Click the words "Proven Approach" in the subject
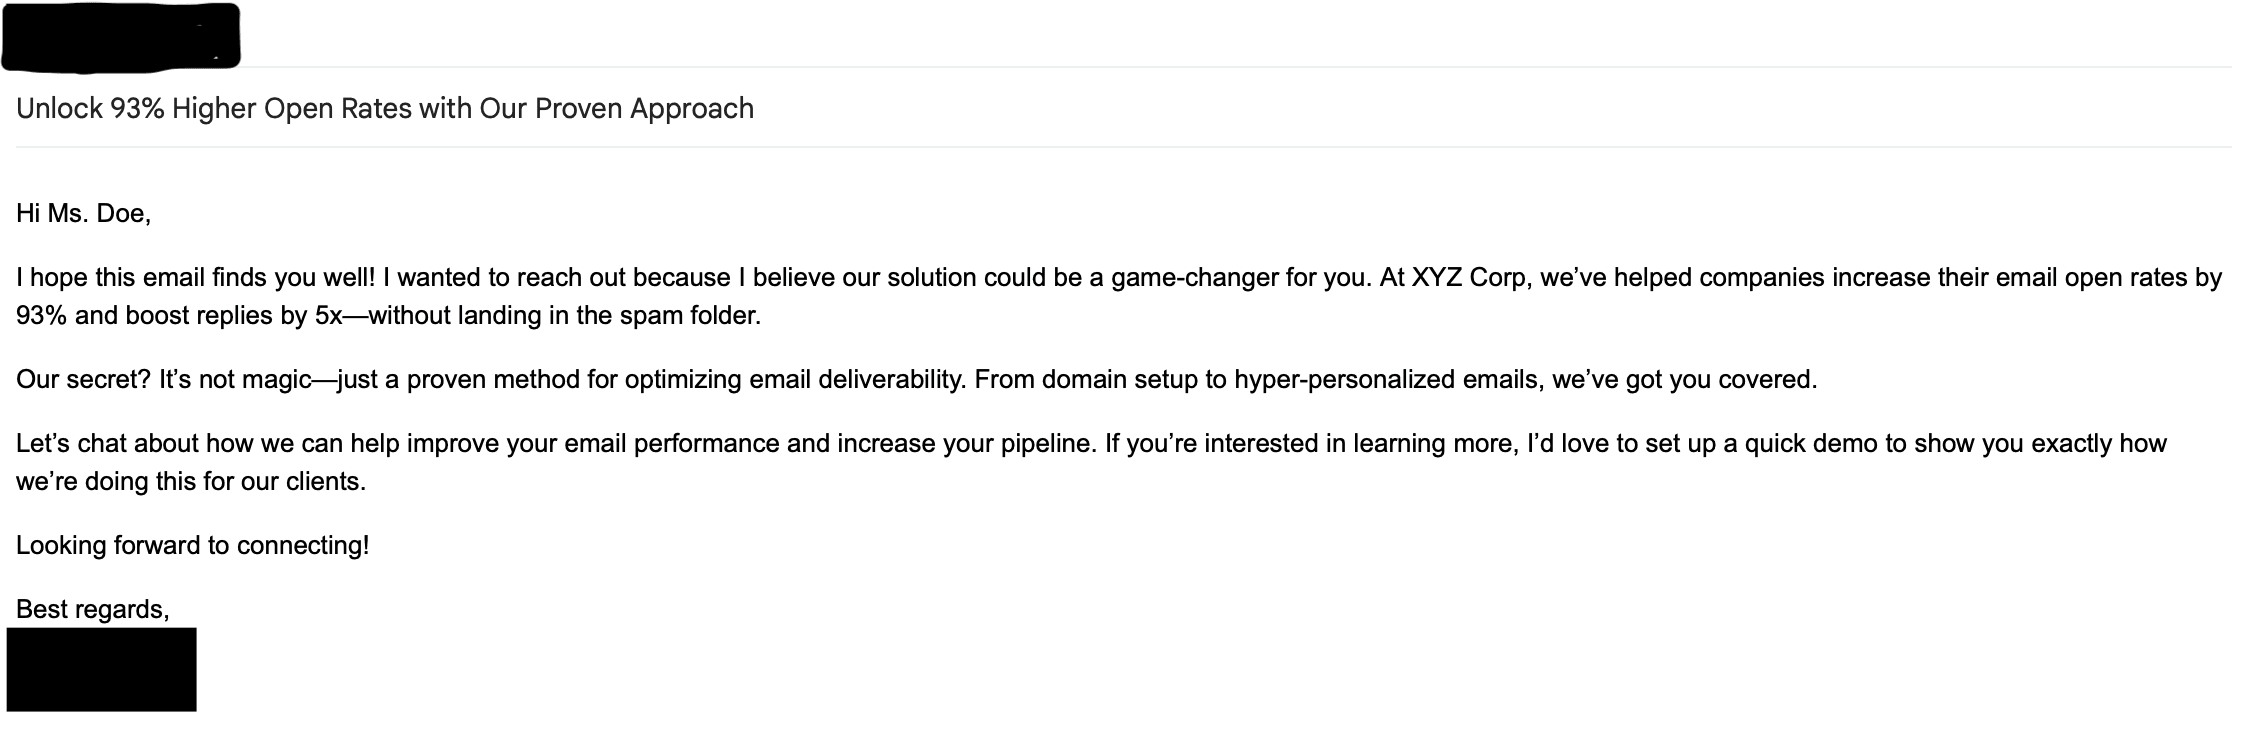The height and width of the screenshot is (738, 2250). pyautogui.click(x=644, y=108)
